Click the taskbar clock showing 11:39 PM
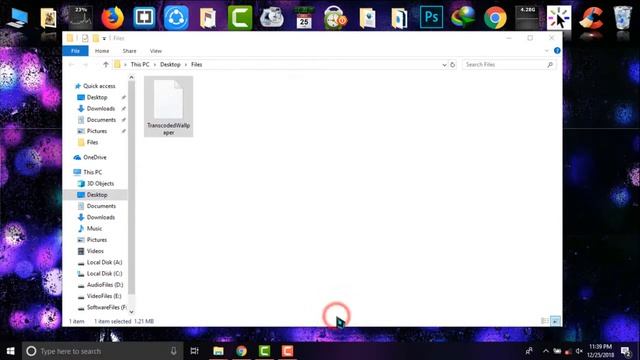The height and width of the screenshot is (360, 640). (600, 351)
